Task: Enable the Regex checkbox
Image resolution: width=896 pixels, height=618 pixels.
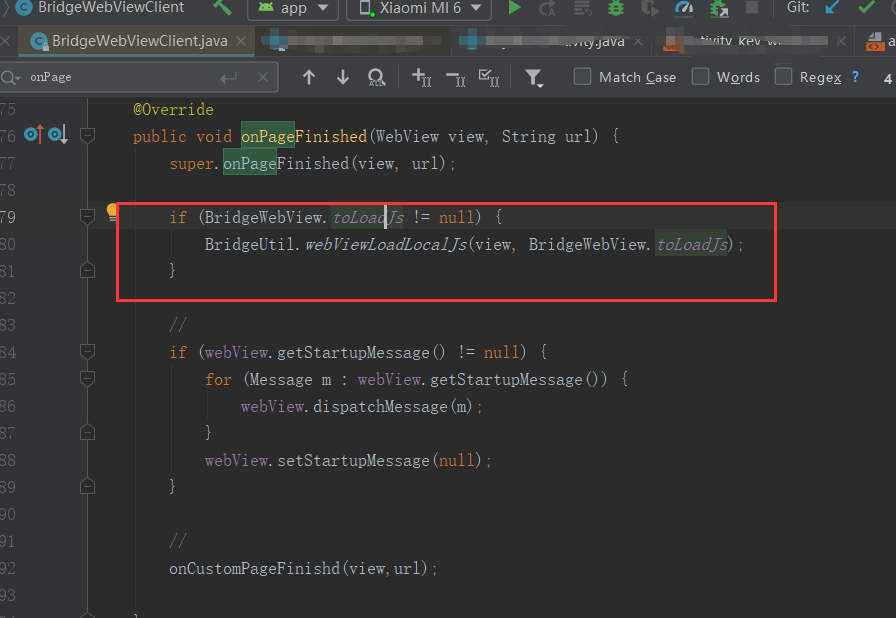Action: pos(783,76)
